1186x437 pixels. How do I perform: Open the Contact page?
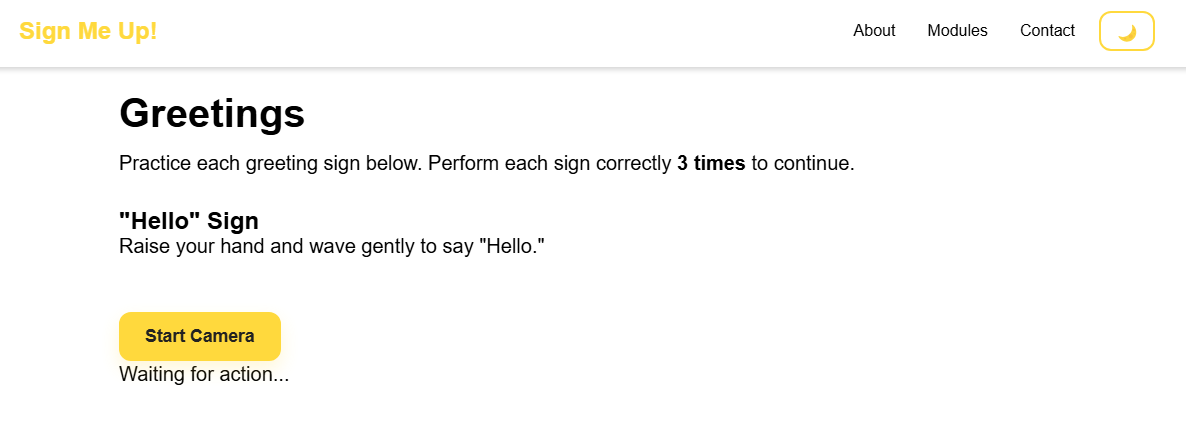pyautogui.click(x=1047, y=31)
